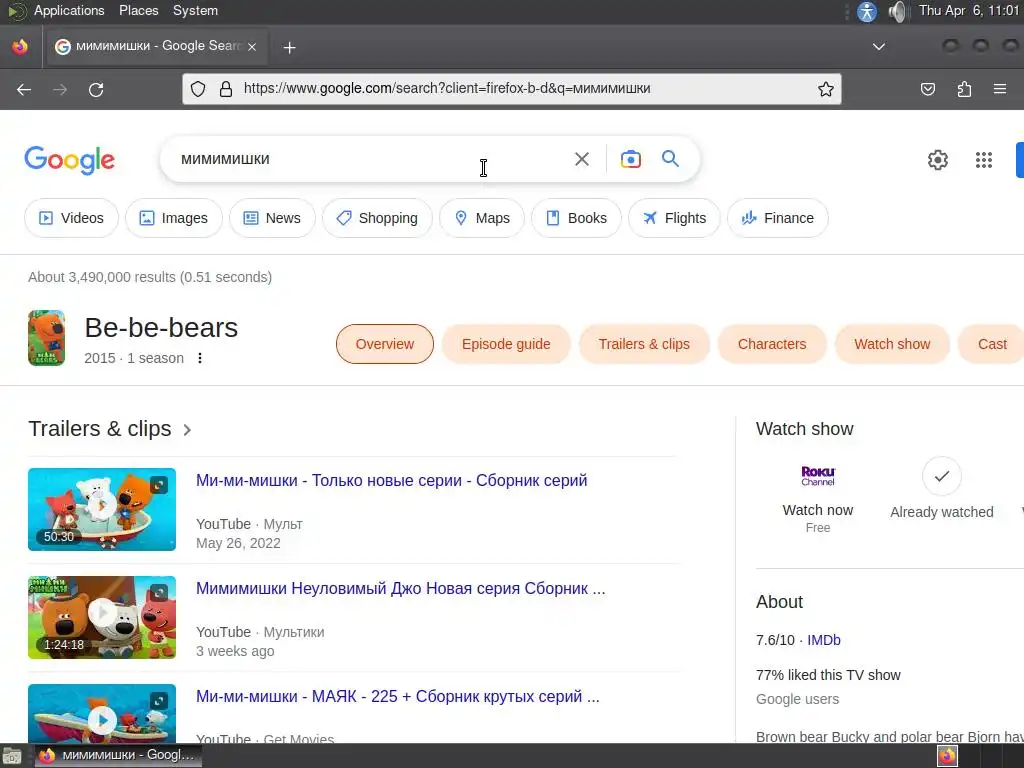Select the Trailers & clips chip
1024x768 pixels.
[644, 344]
